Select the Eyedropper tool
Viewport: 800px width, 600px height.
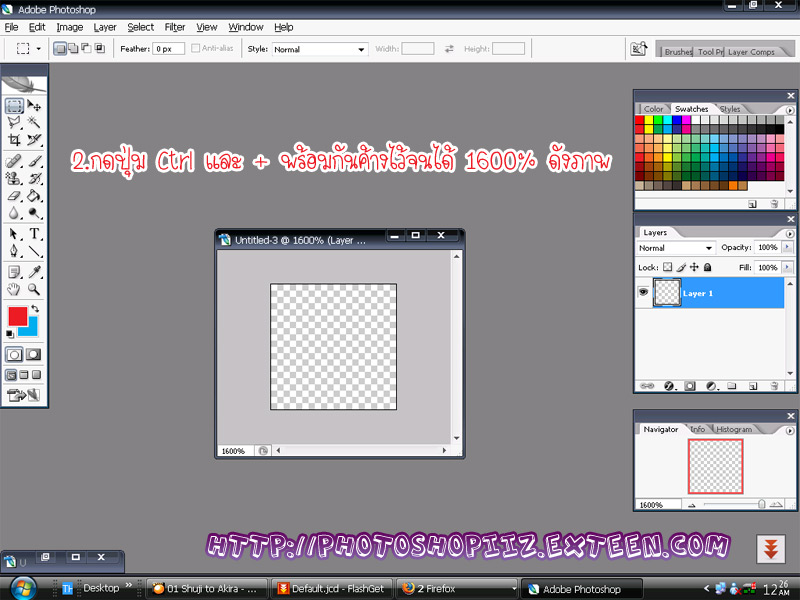pos(34,272)
